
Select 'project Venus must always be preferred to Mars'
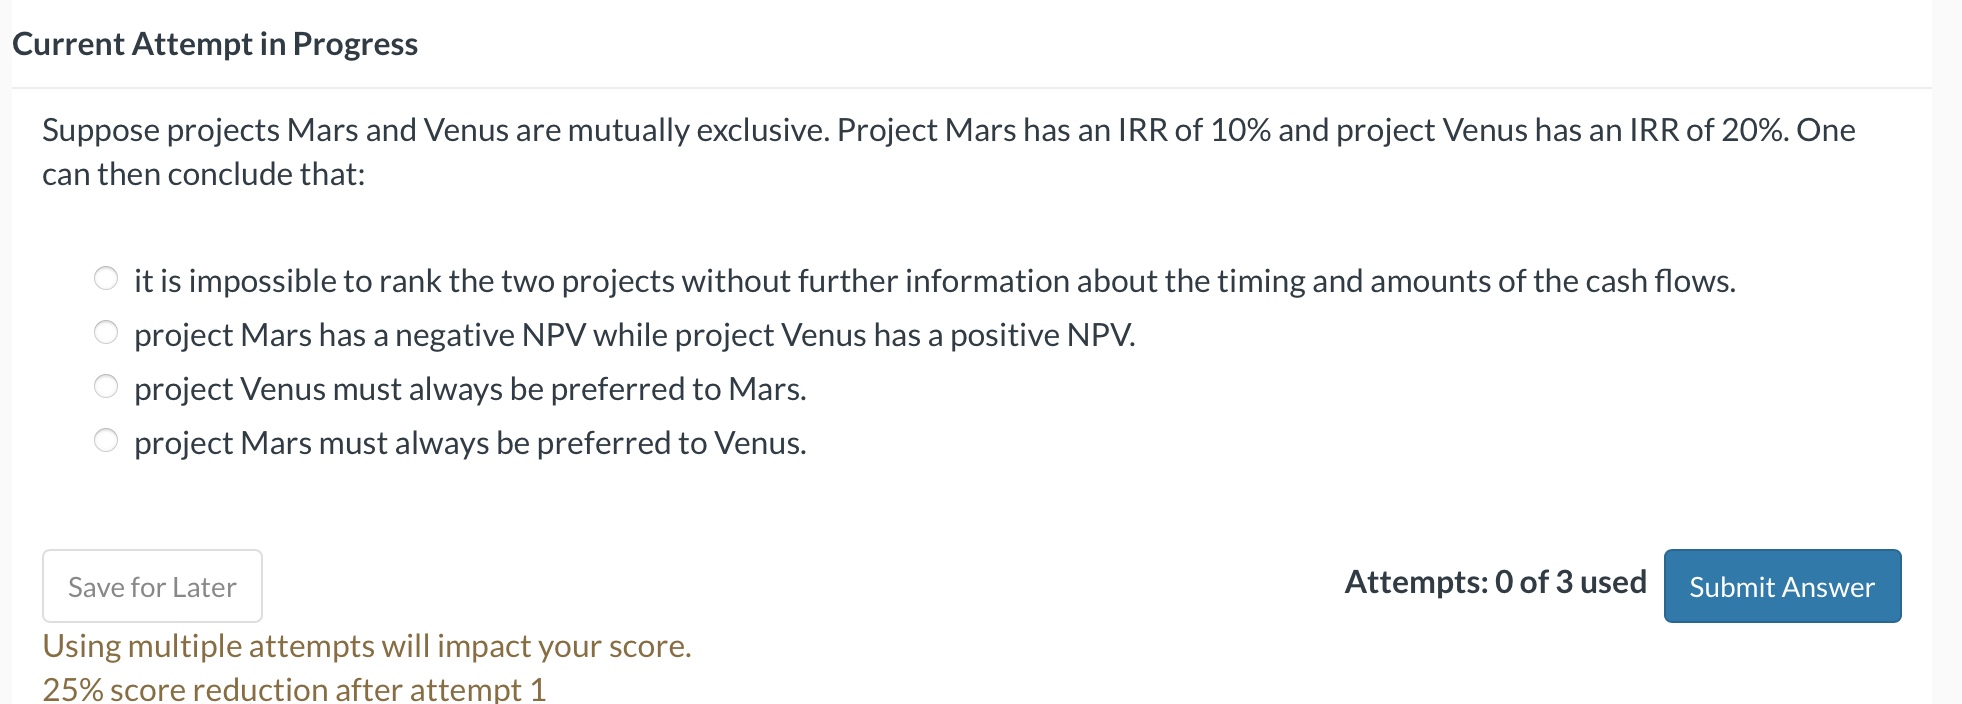pos(106,386)
